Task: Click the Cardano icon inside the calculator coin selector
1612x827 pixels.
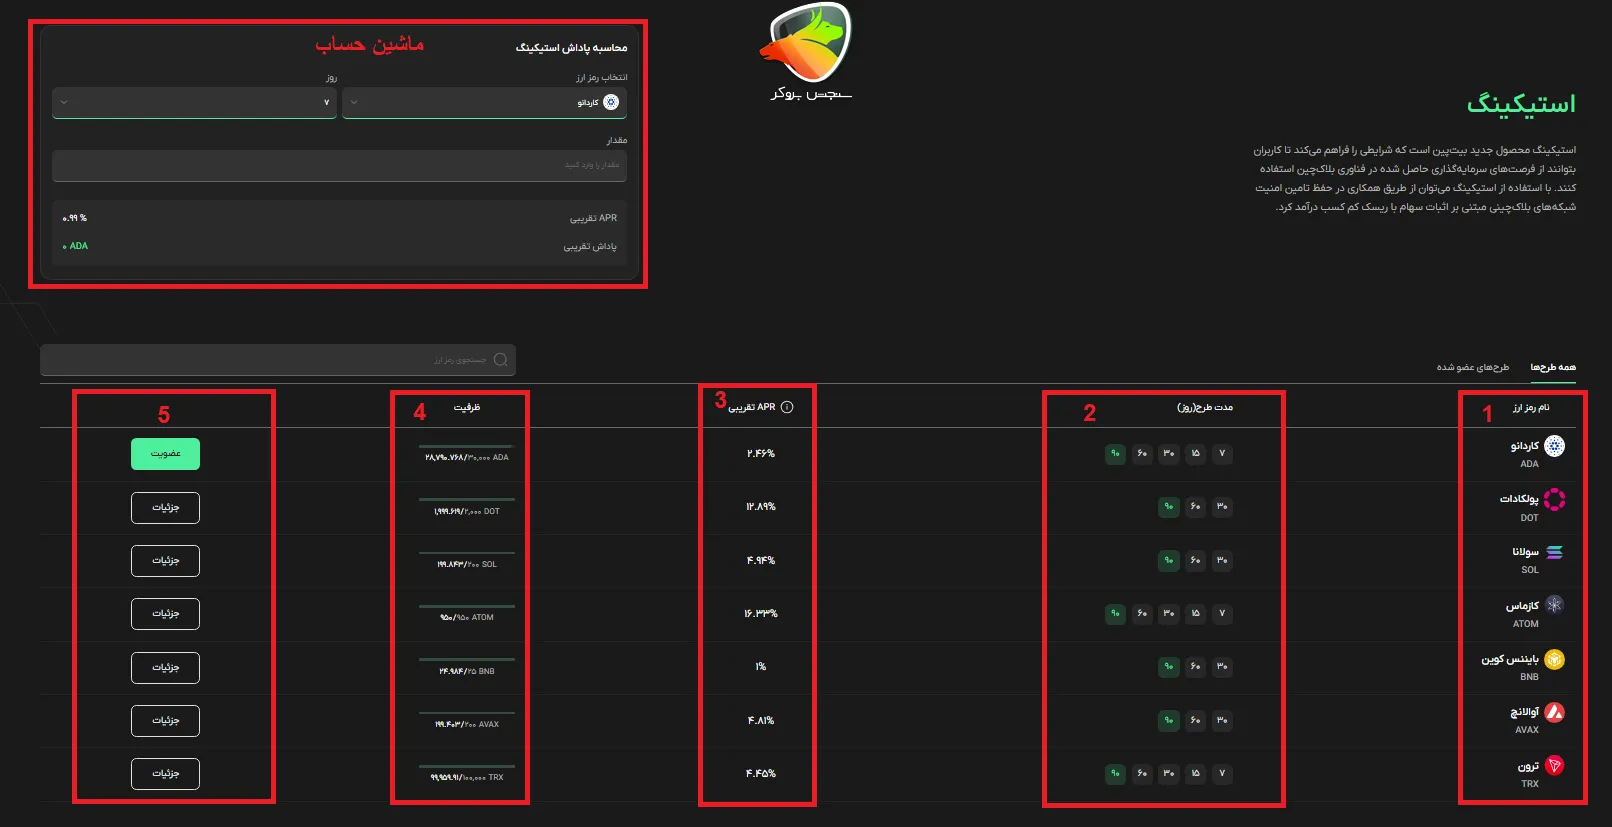Action: [611, 102]
